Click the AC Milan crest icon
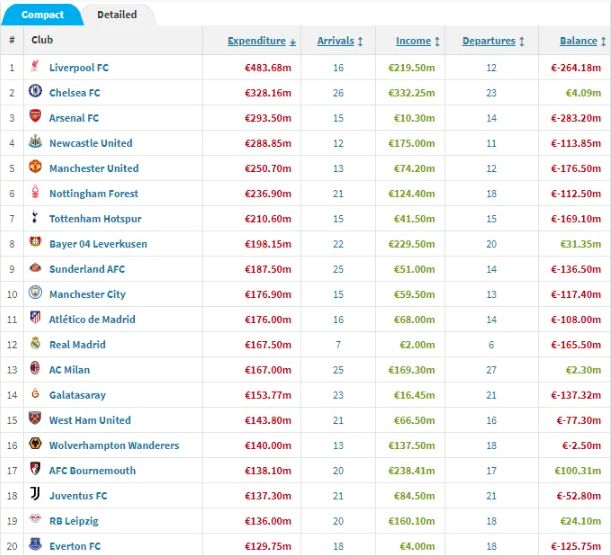The width and height of the screenshot is (611, 555). coord(35,368)
